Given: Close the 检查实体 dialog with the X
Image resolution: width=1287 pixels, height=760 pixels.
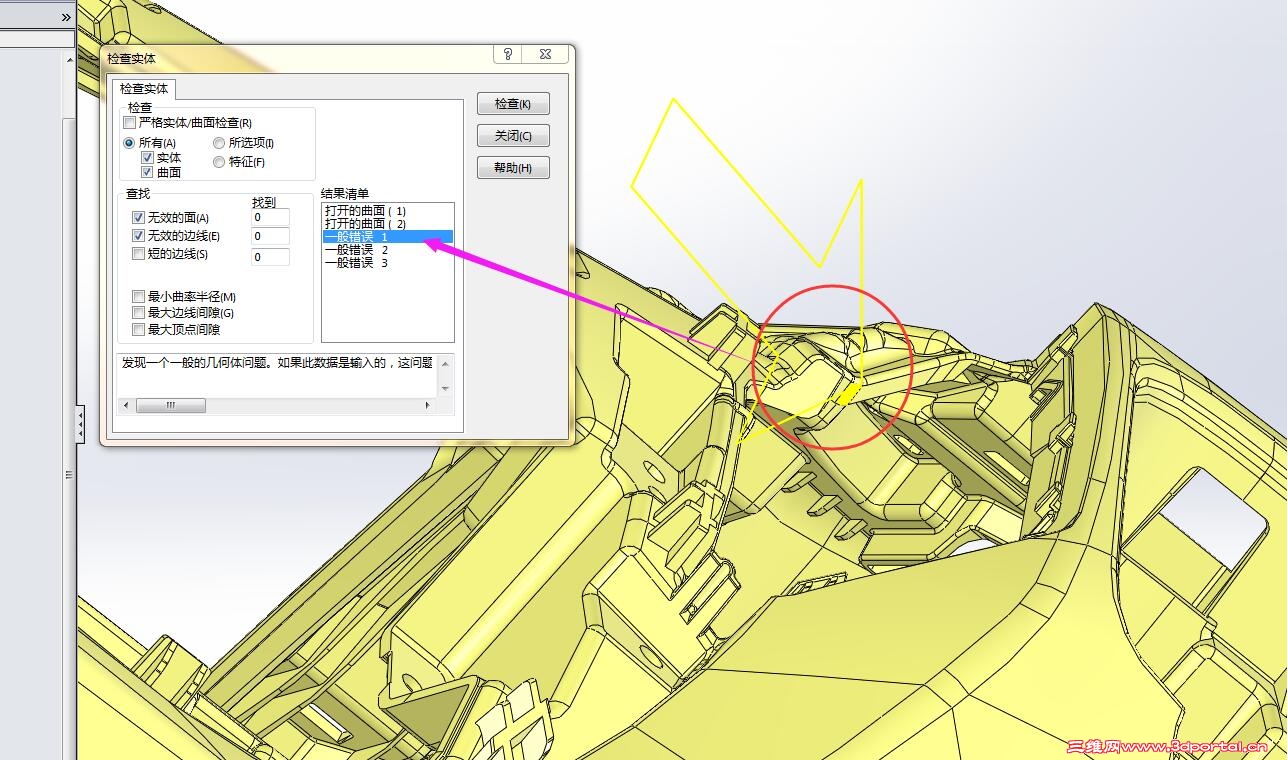Looking at the screenshot, I should 544,55.
